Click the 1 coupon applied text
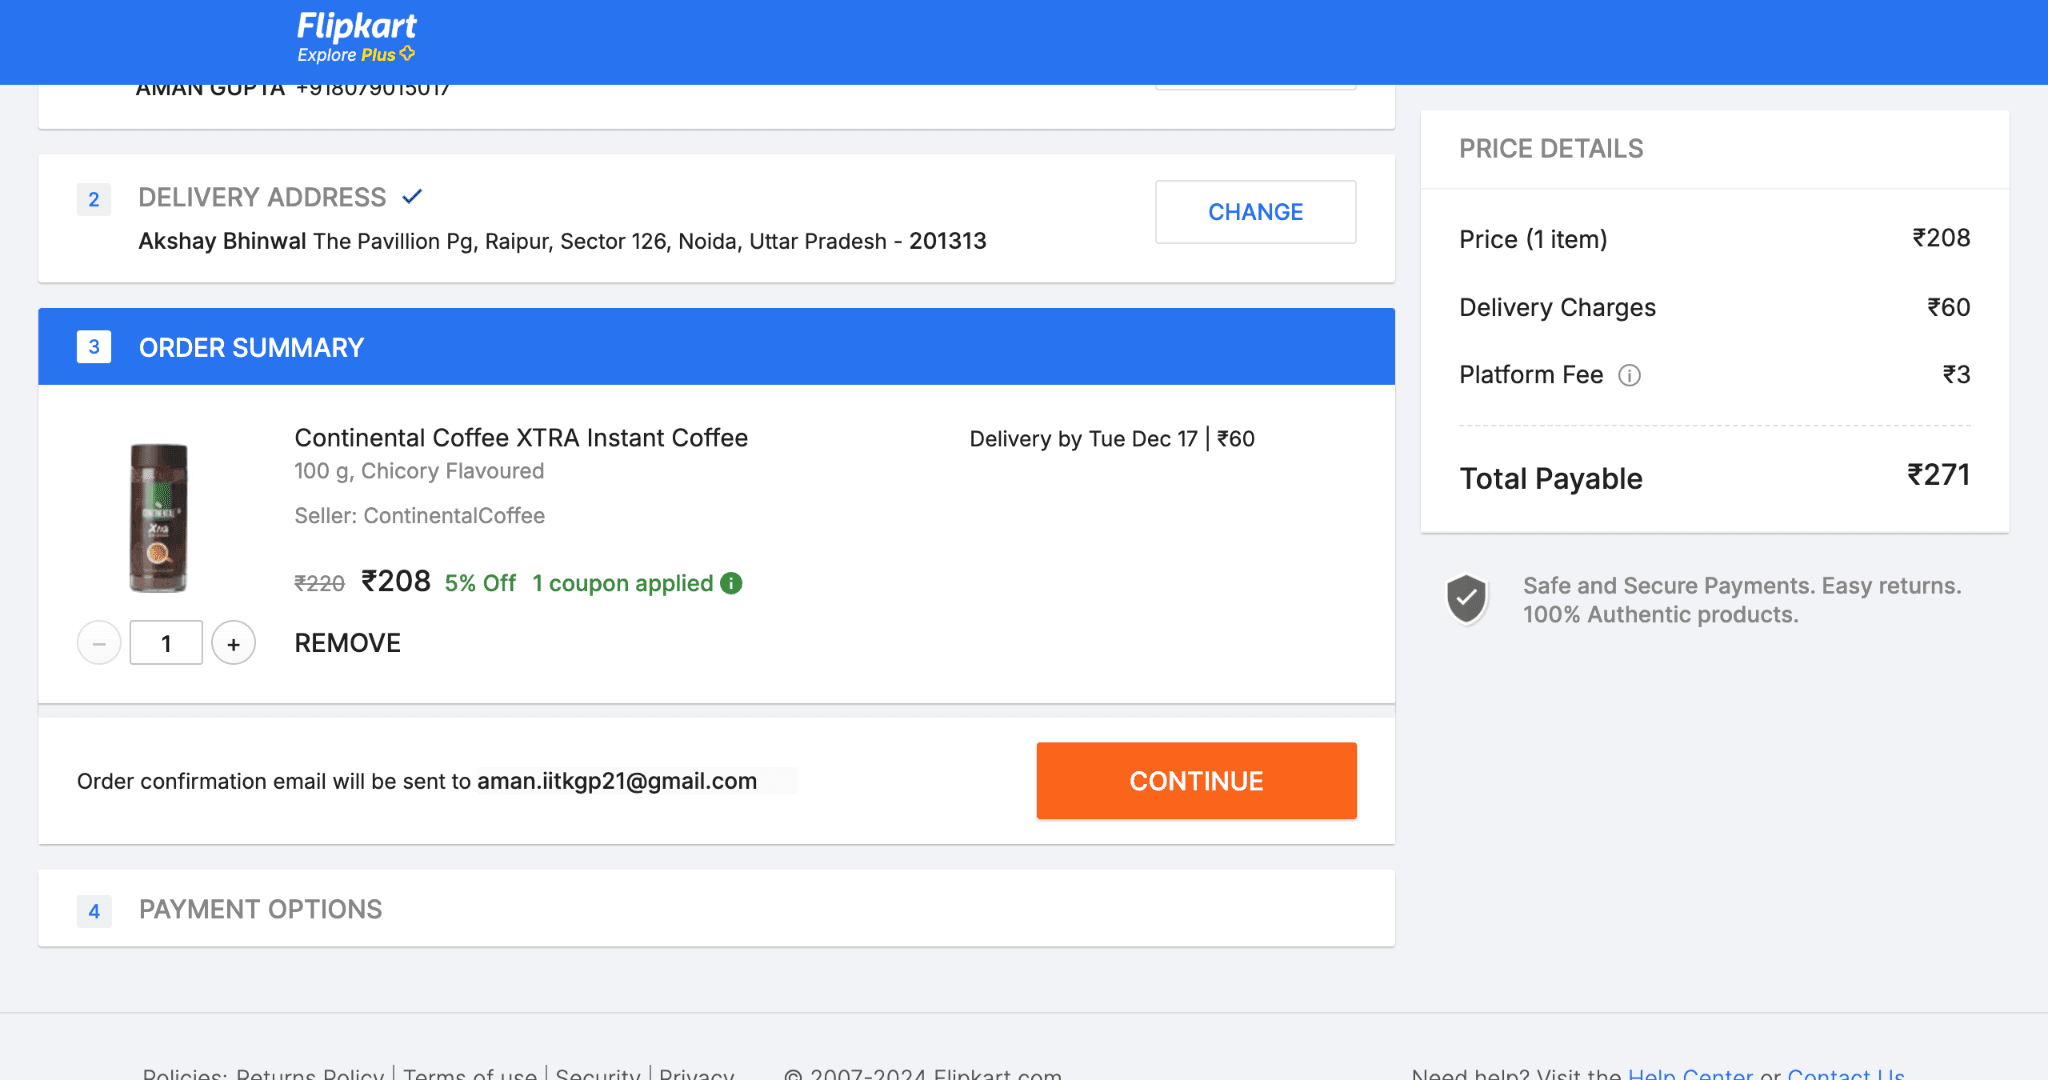Viewport: 2048px width, 1080px height. (622, 583)
